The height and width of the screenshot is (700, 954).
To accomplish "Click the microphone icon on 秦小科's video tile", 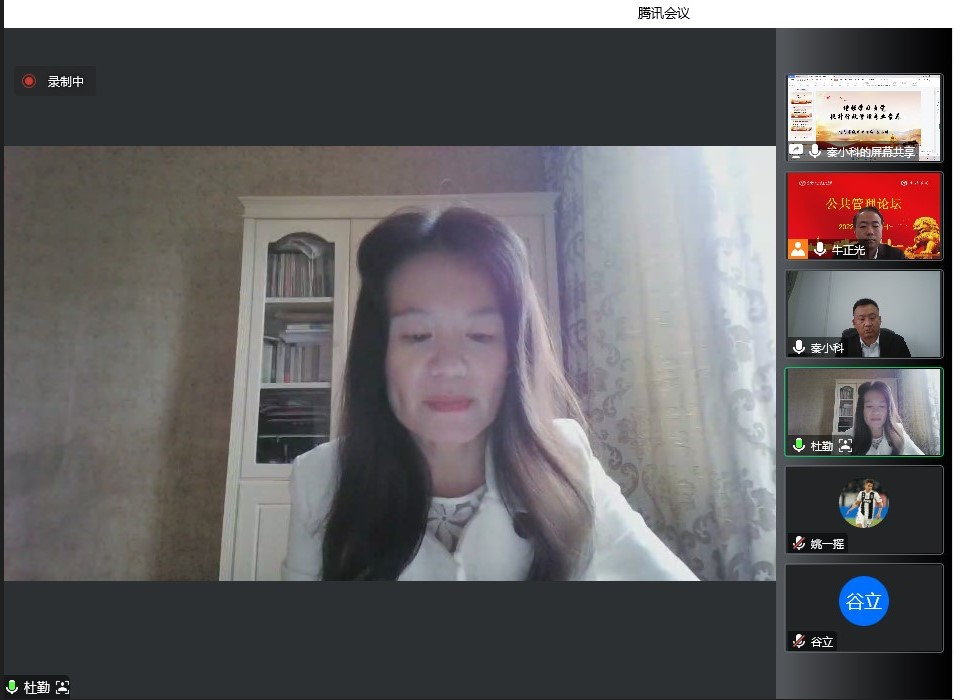I will pyautogui.click(x=799, y=348).
